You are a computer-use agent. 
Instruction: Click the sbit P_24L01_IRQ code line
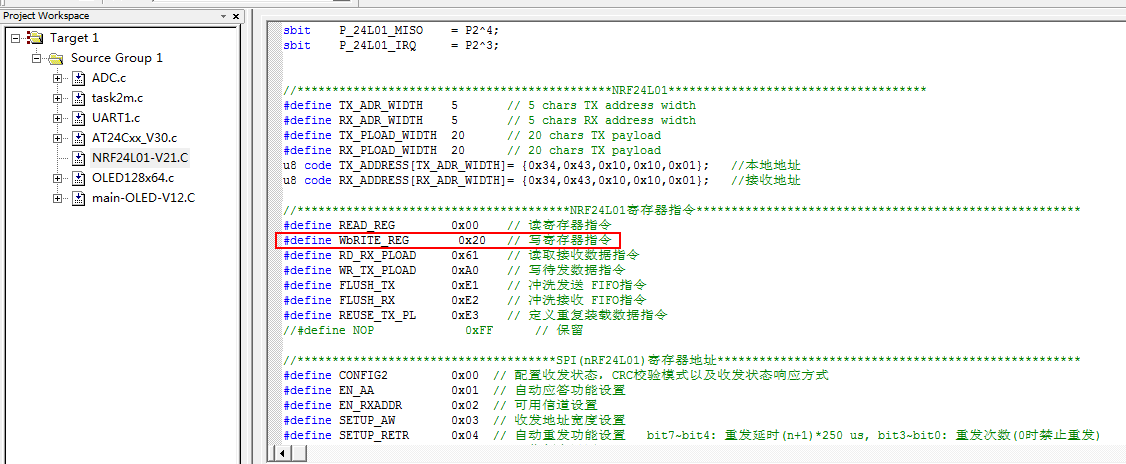click(x=391, y=45)
